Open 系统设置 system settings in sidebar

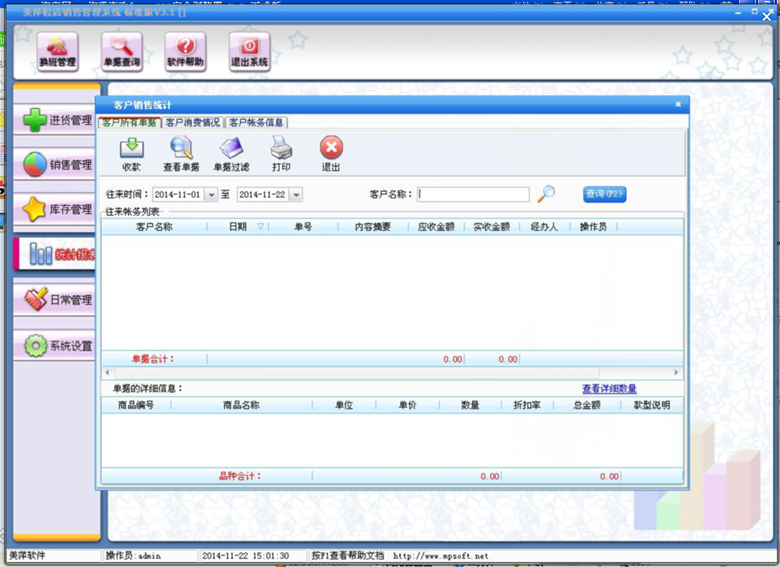coord(56,345)
